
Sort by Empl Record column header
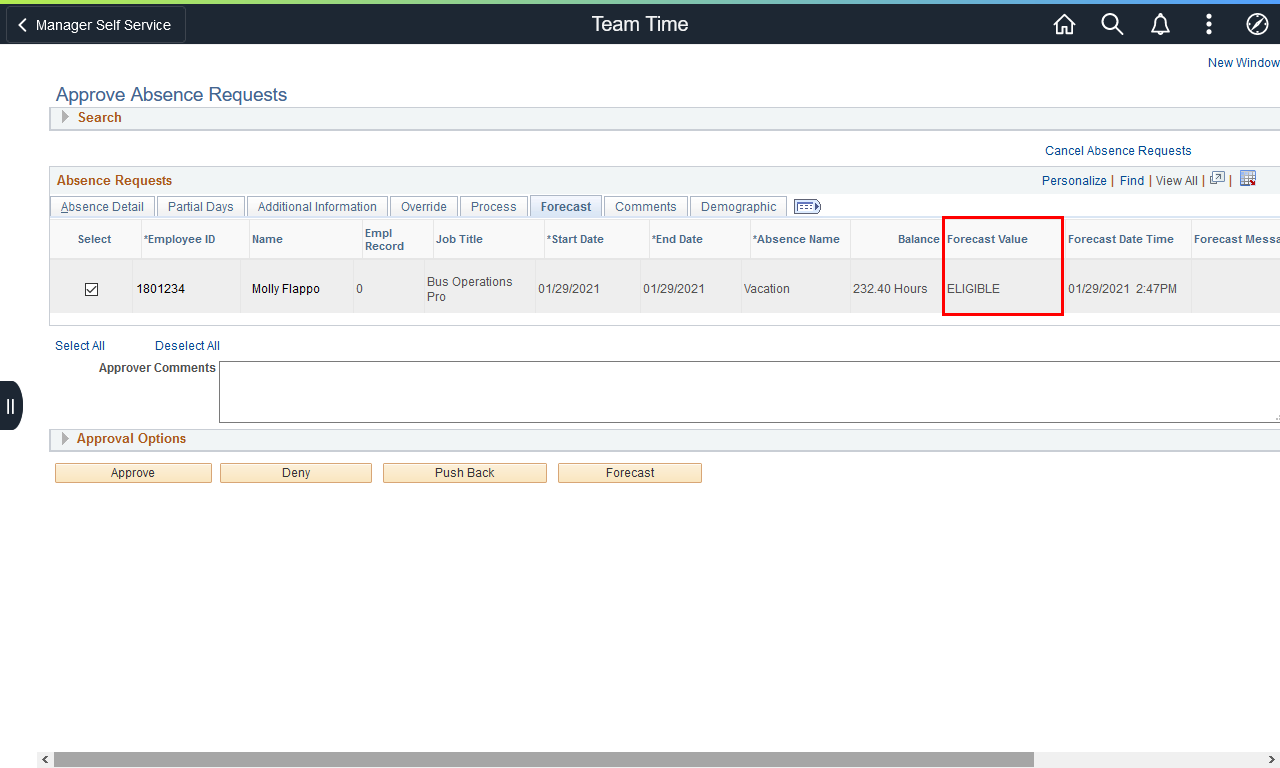click(385, 240)
